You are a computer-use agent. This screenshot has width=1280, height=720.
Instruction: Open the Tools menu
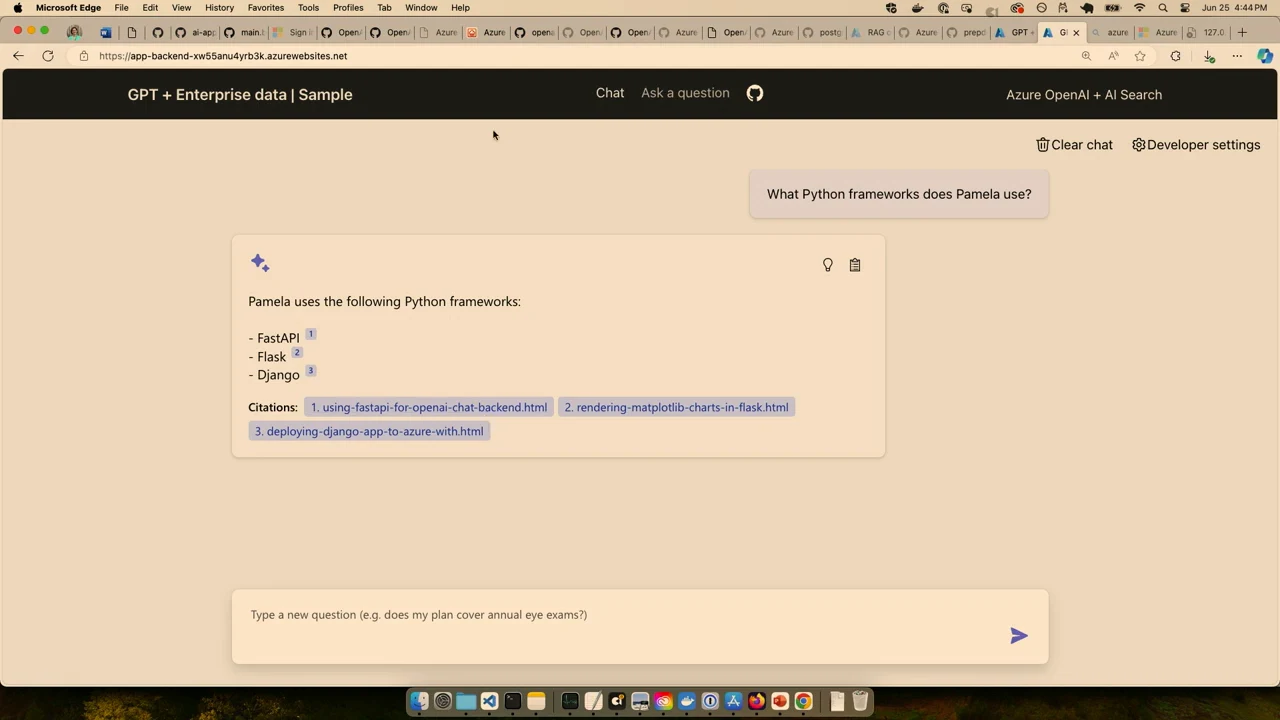click(x=308, y=8)
